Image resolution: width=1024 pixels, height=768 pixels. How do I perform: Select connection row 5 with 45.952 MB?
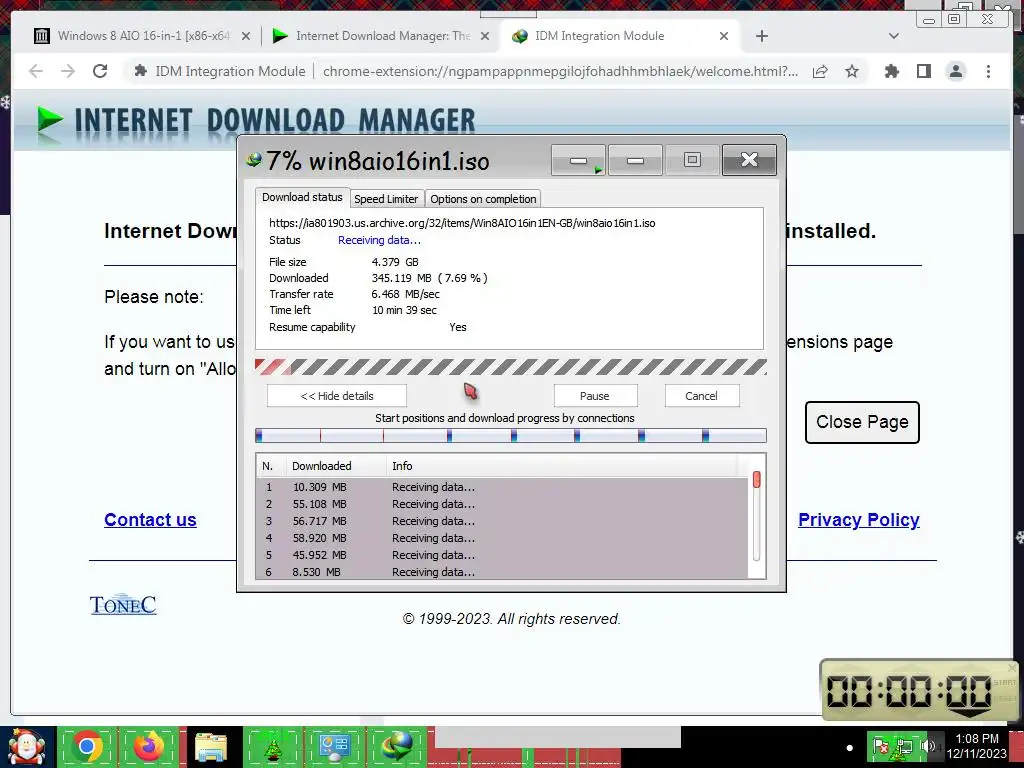tap(502, 555)
